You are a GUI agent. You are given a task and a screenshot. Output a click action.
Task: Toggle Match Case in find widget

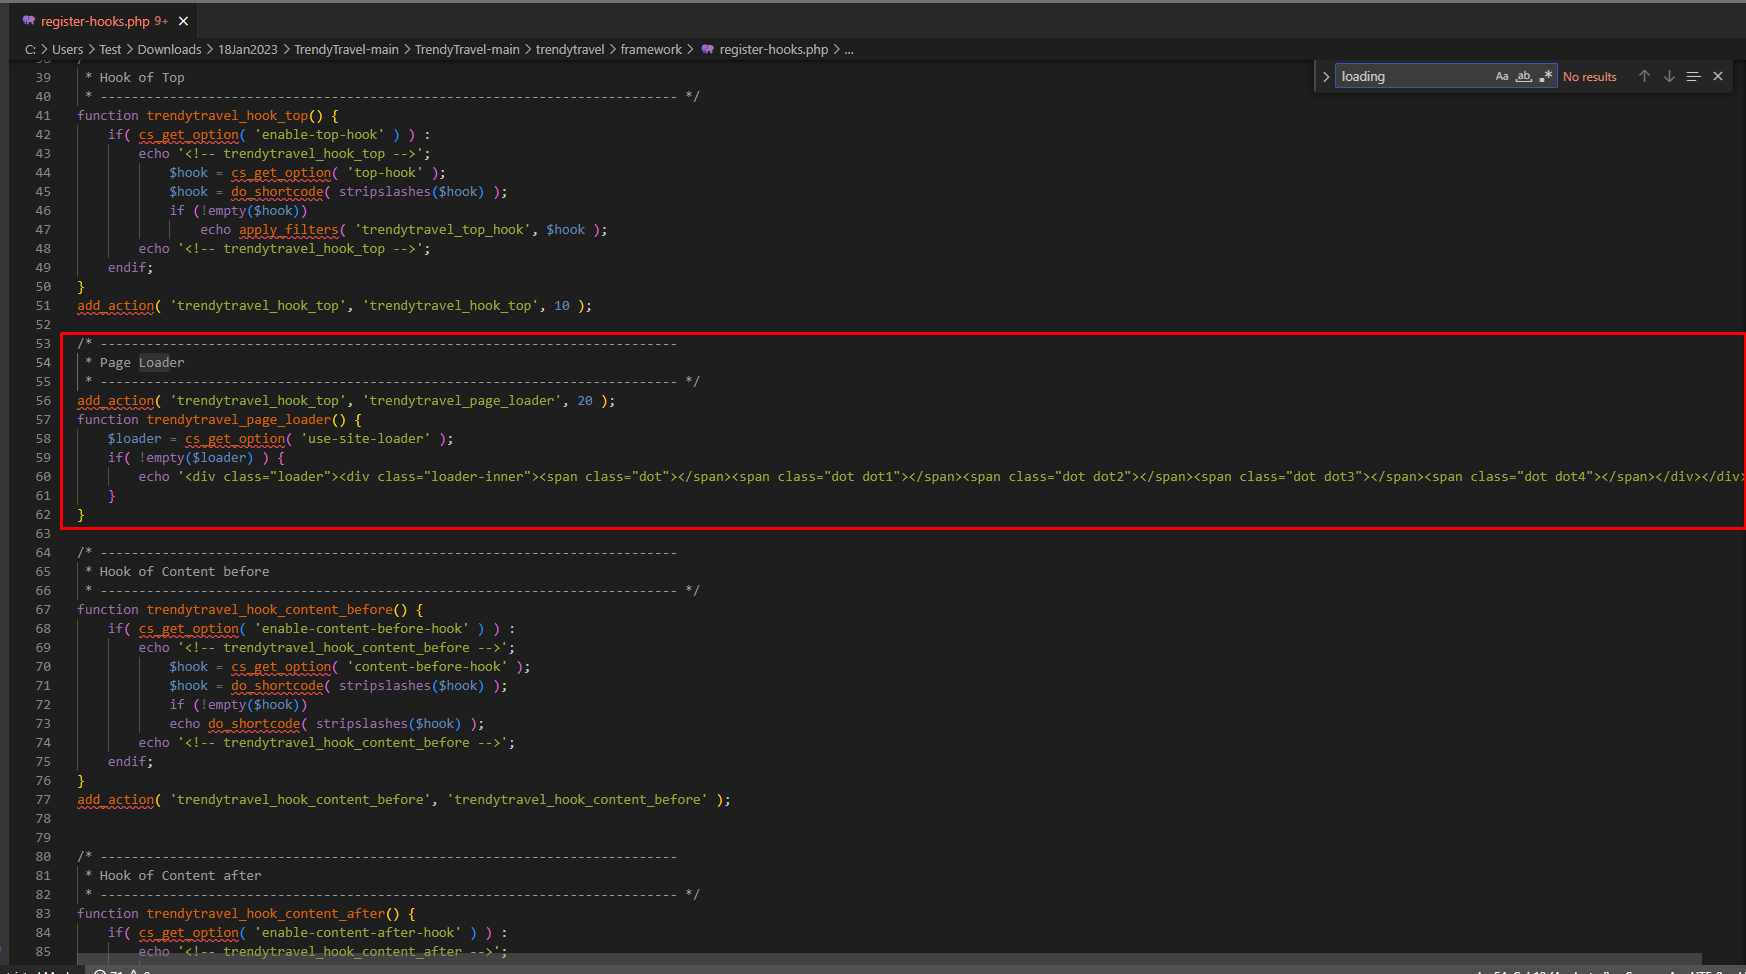1502,76
